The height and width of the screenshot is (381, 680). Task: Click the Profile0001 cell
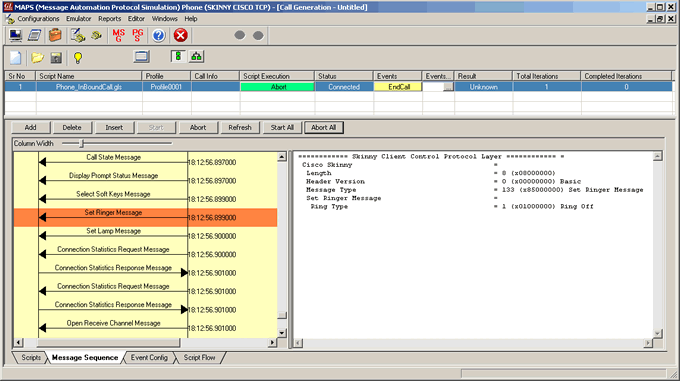(166, 87)
